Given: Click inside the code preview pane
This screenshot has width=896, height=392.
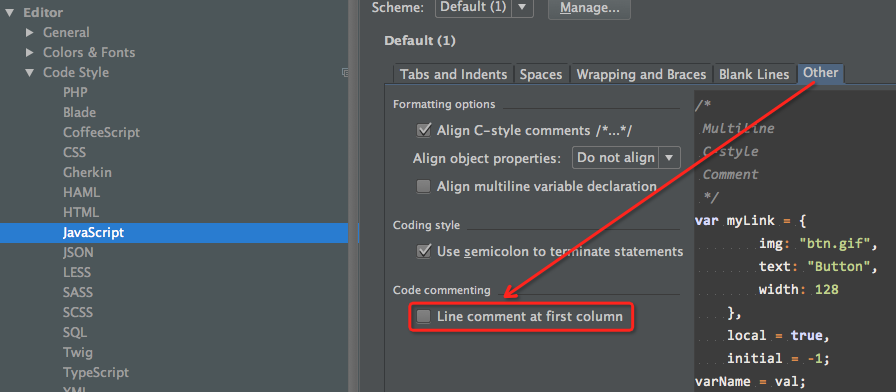Looking at the screenshot, I should click(795, 240).
